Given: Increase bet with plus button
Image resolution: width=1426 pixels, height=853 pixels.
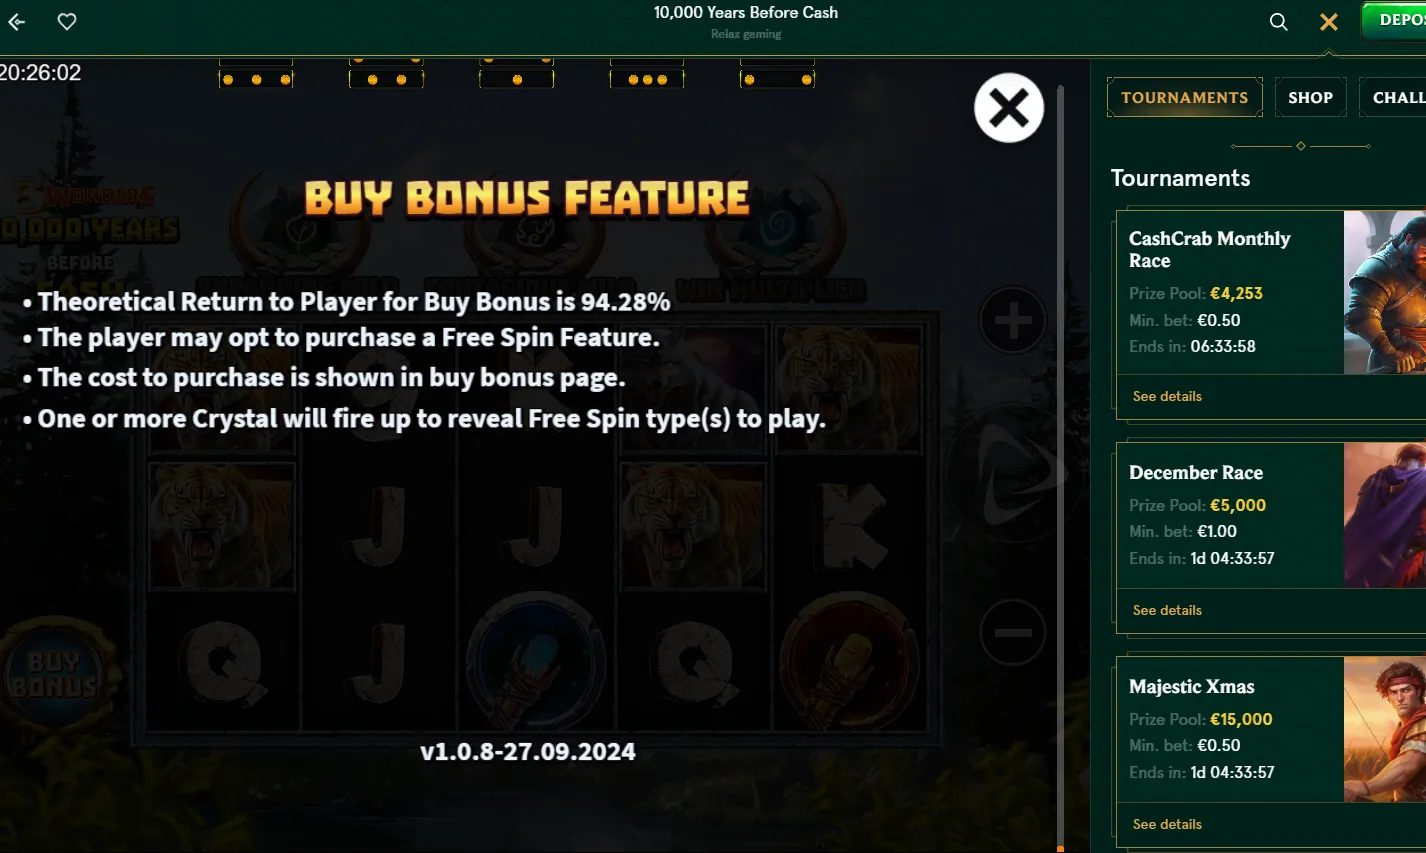Looking at the screenshot, I should tap(1013, 321).
